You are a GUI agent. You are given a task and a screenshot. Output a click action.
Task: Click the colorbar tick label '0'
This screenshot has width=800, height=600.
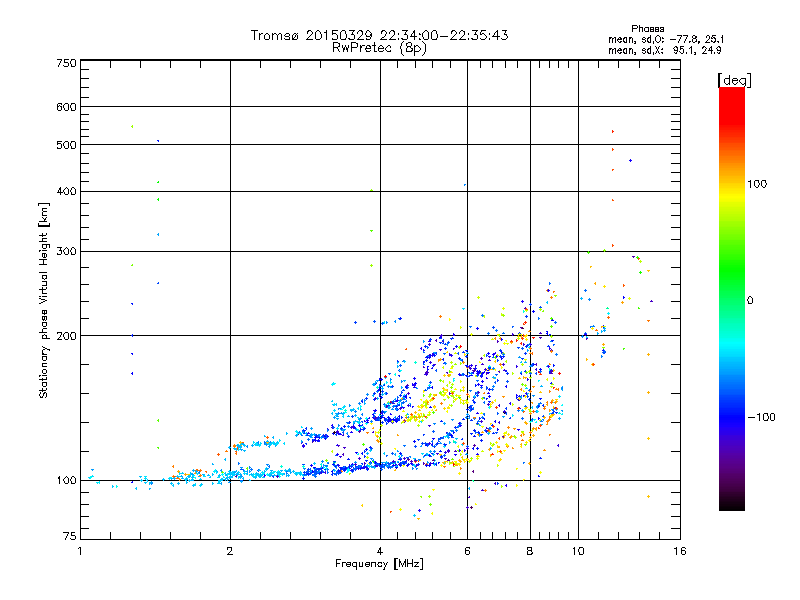pyautogui.click(x=750, y=301)
